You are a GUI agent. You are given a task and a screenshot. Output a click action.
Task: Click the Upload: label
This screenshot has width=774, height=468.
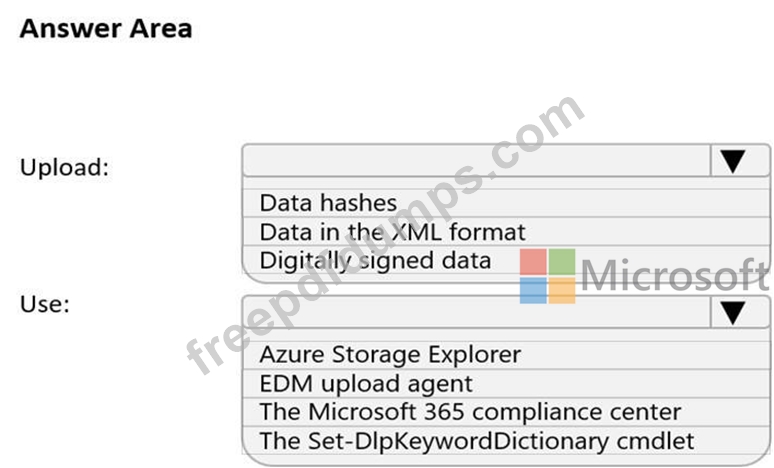[x=64, y=167]
